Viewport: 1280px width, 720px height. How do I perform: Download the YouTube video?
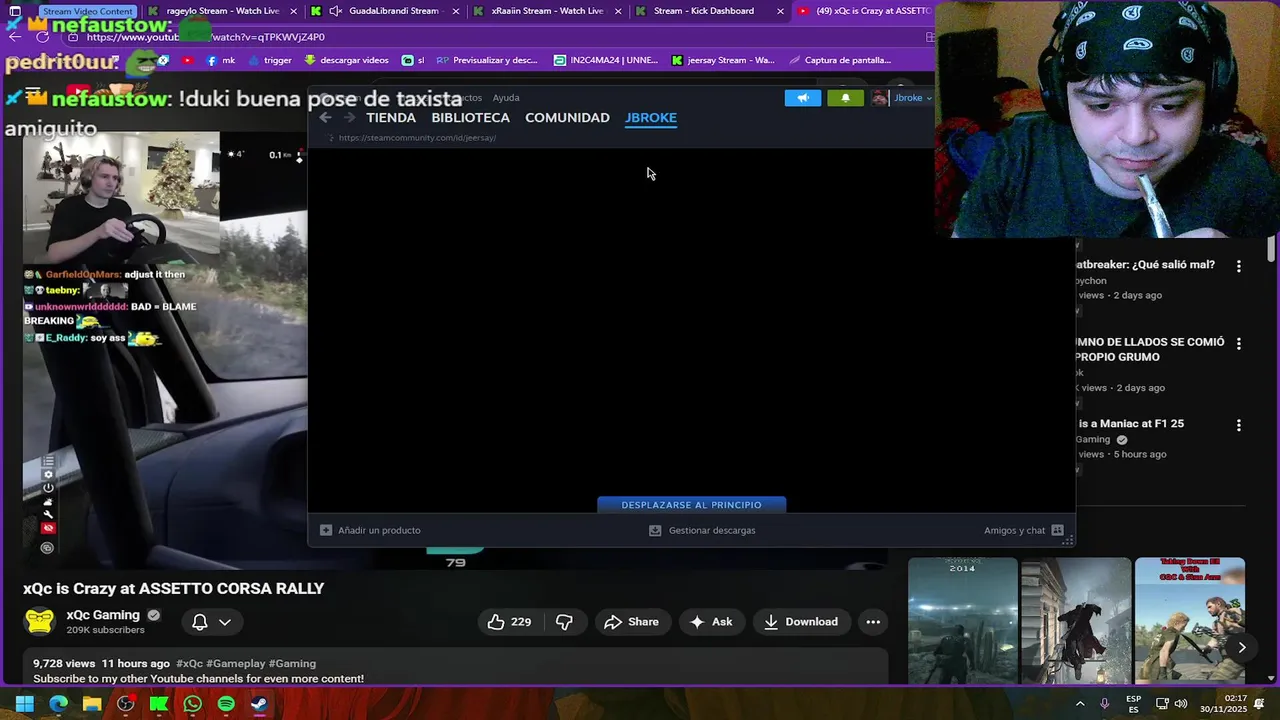coord(801,622)
